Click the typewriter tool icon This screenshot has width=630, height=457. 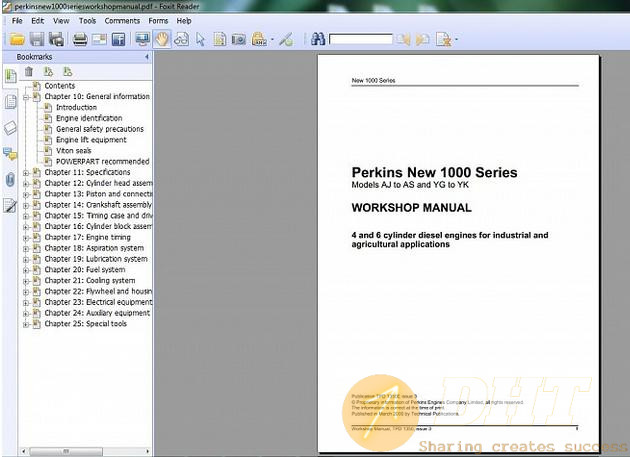coord(259,39)
